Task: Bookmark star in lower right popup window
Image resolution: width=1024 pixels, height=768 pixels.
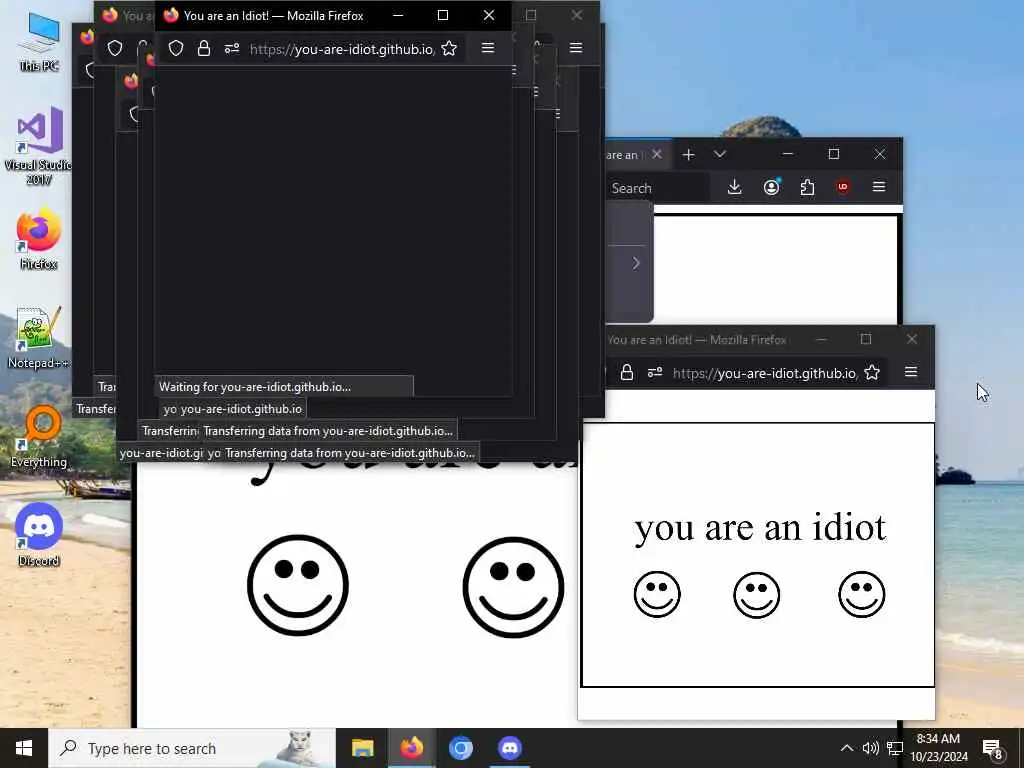Action: 872,372
